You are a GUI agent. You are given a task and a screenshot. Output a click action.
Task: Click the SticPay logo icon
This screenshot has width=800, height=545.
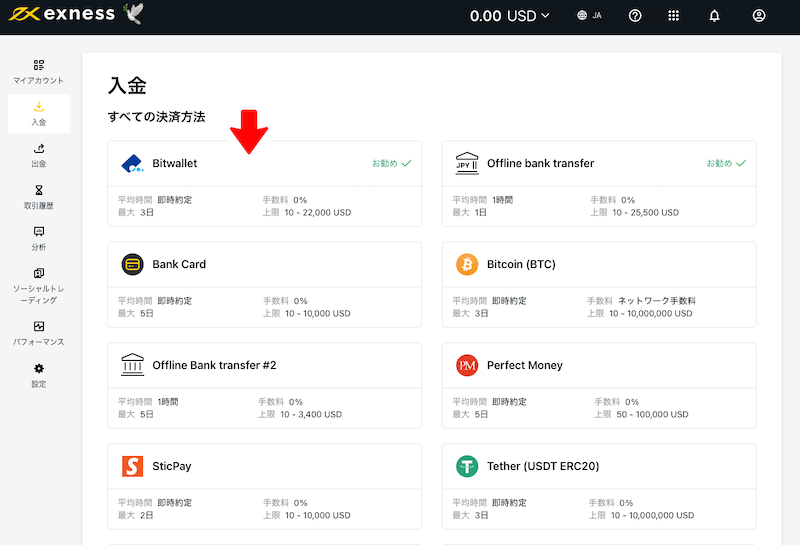click(x=132, y=466)
